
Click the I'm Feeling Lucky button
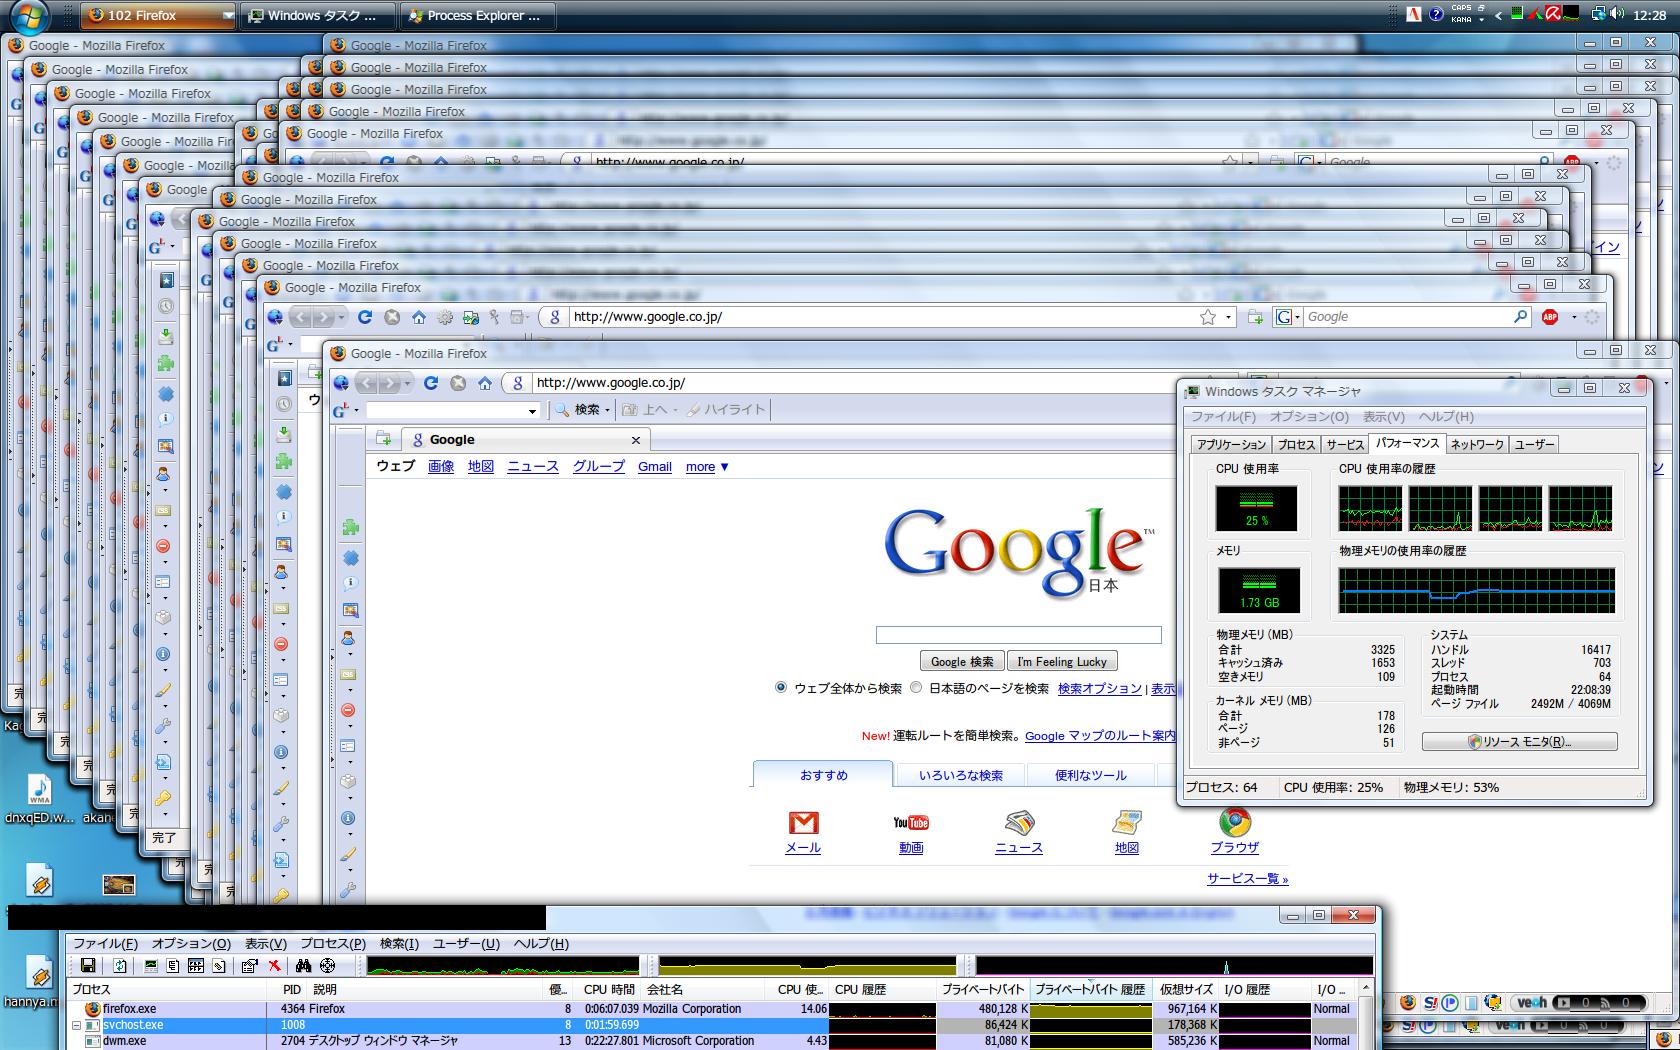pos(1062,661)
